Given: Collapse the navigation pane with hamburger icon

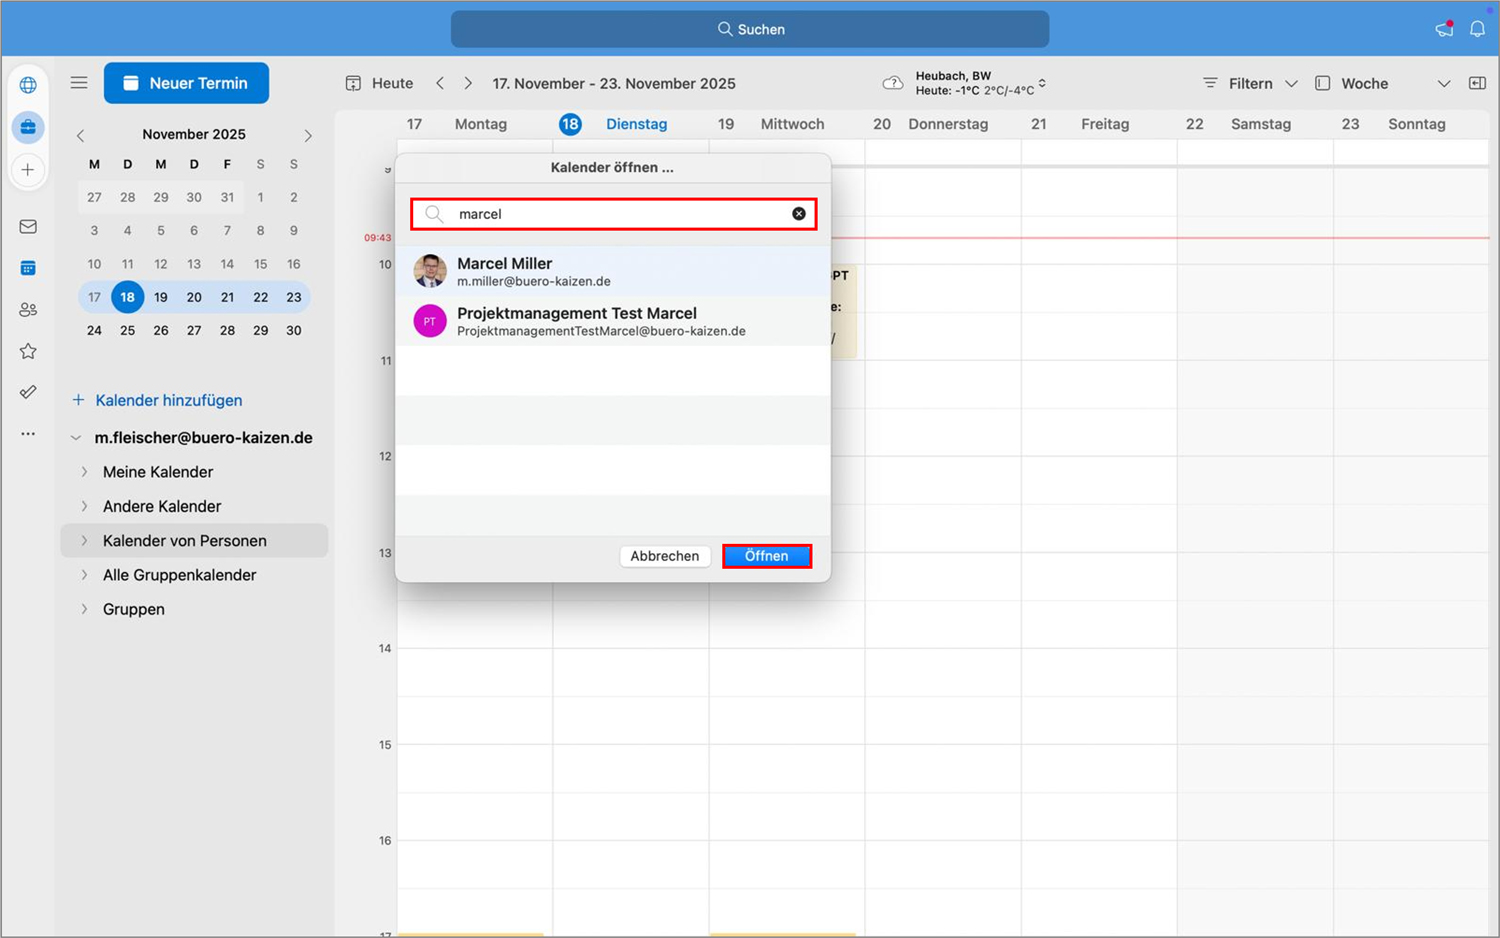Looking at the screenshot, I should [x=79, y=83].
